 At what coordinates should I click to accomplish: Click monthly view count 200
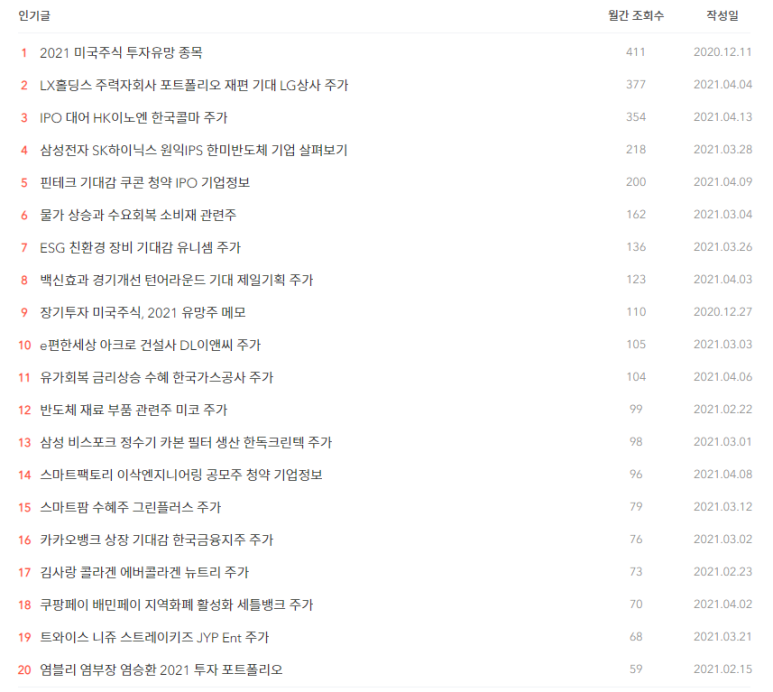coord(636,182)
